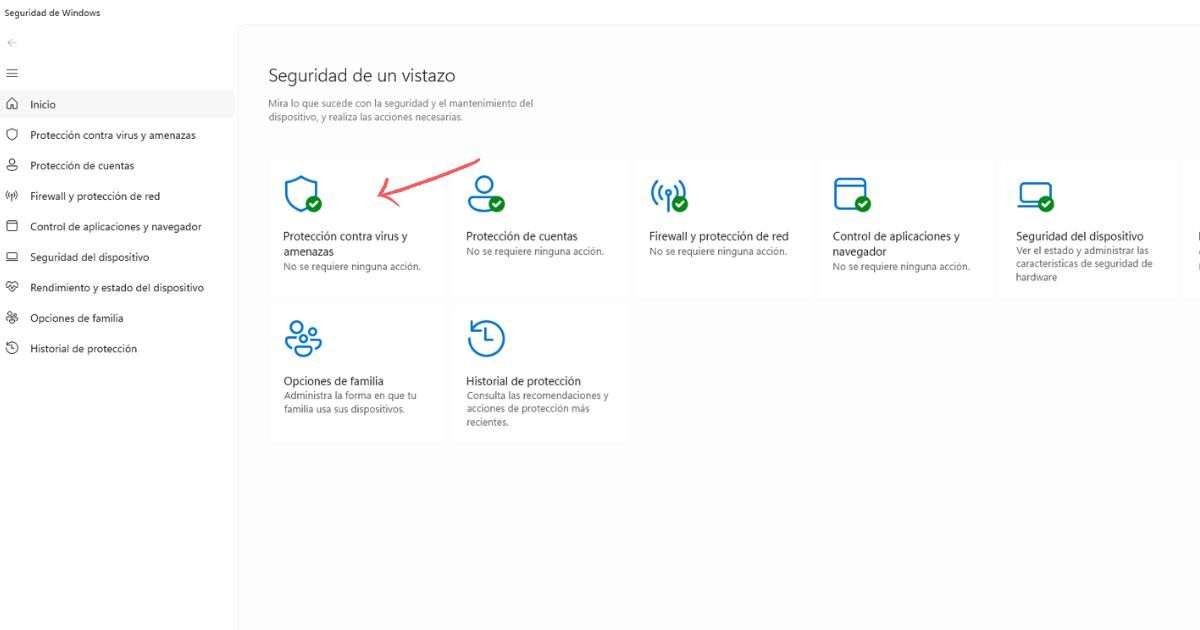Open the Opciones de familia card title
The image size is (1200, 630).
tap(333, 381)
